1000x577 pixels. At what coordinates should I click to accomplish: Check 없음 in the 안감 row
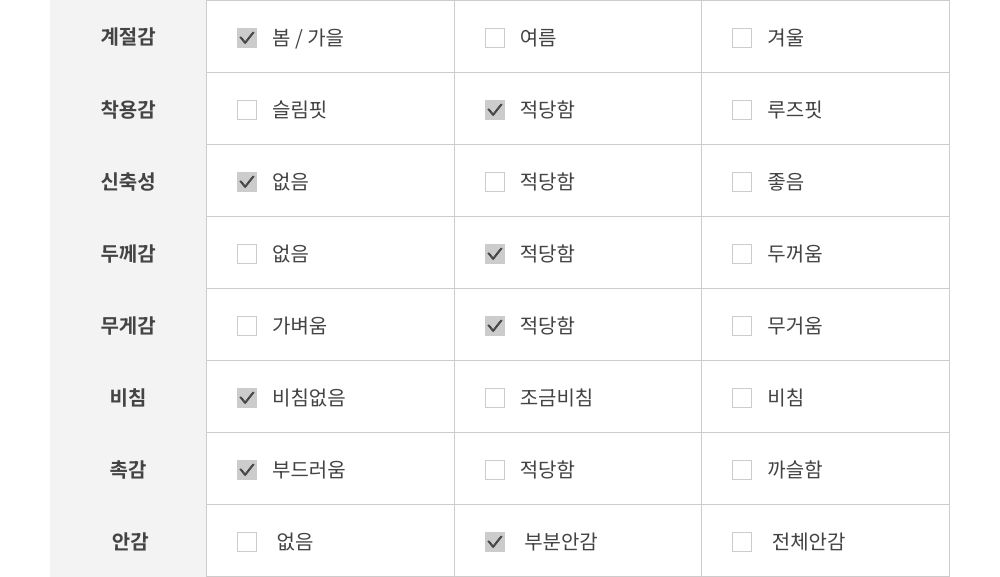tap(247, 542)
